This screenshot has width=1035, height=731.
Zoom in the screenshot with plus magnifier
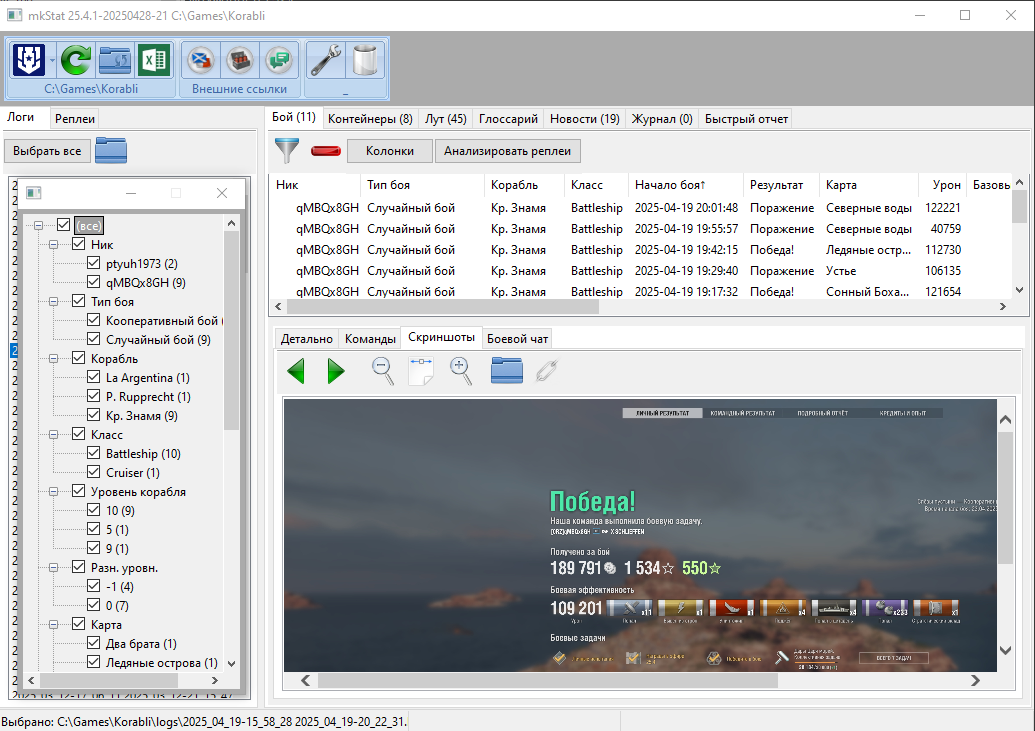click(x=461, y=370)
